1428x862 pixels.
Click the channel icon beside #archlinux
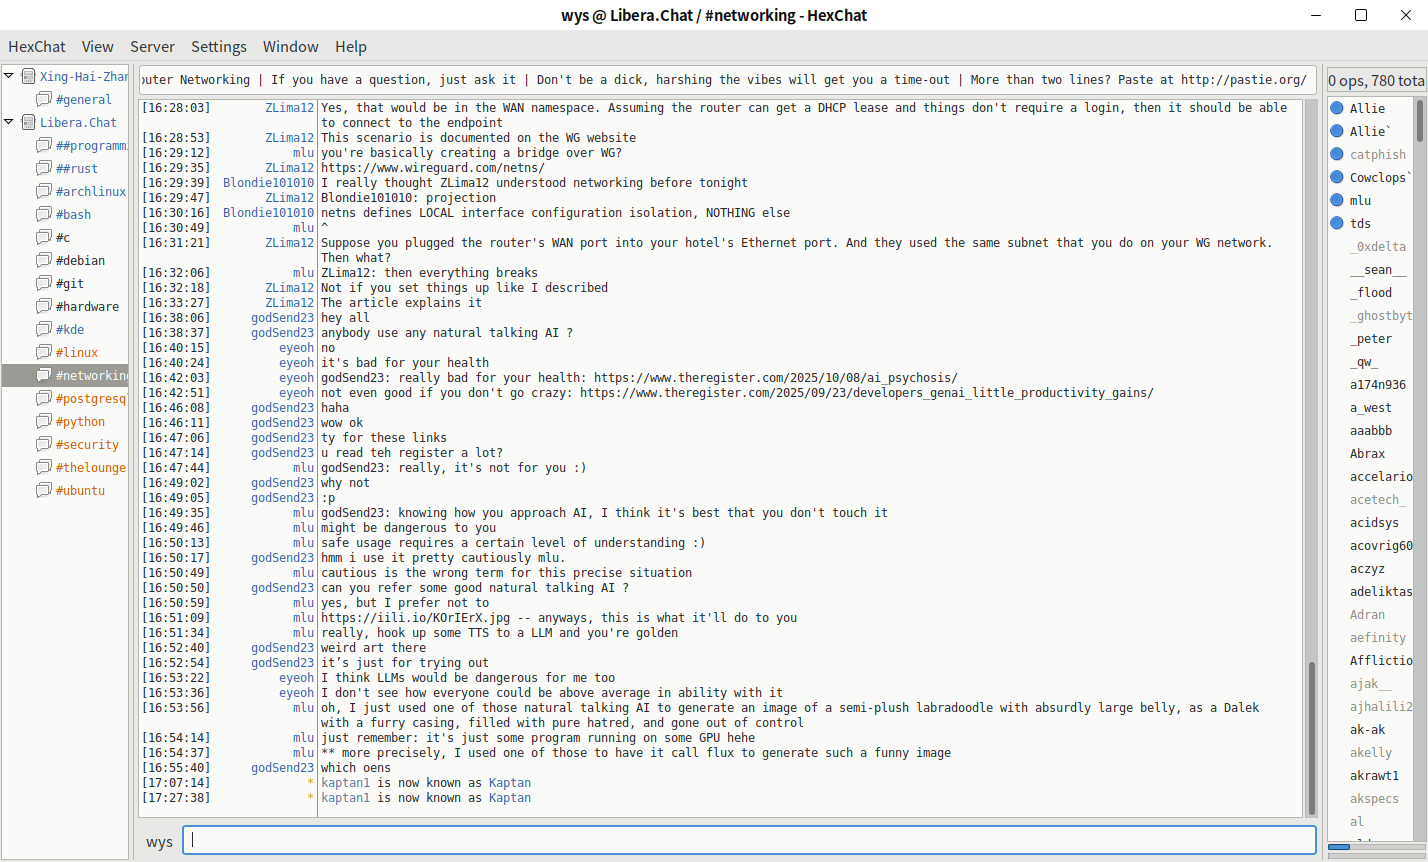click(x=44, y=191)
